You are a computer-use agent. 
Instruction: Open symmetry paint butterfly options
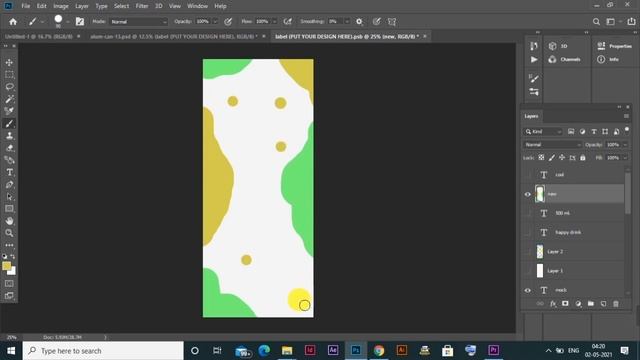[392, 22]
